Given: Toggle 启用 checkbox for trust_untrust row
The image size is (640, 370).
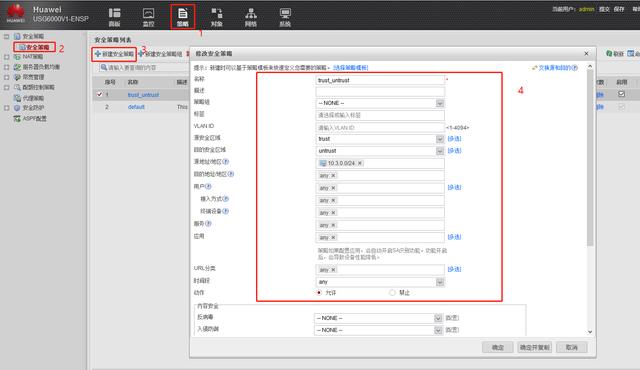Looking at the screenshot, I should point(621,94).
